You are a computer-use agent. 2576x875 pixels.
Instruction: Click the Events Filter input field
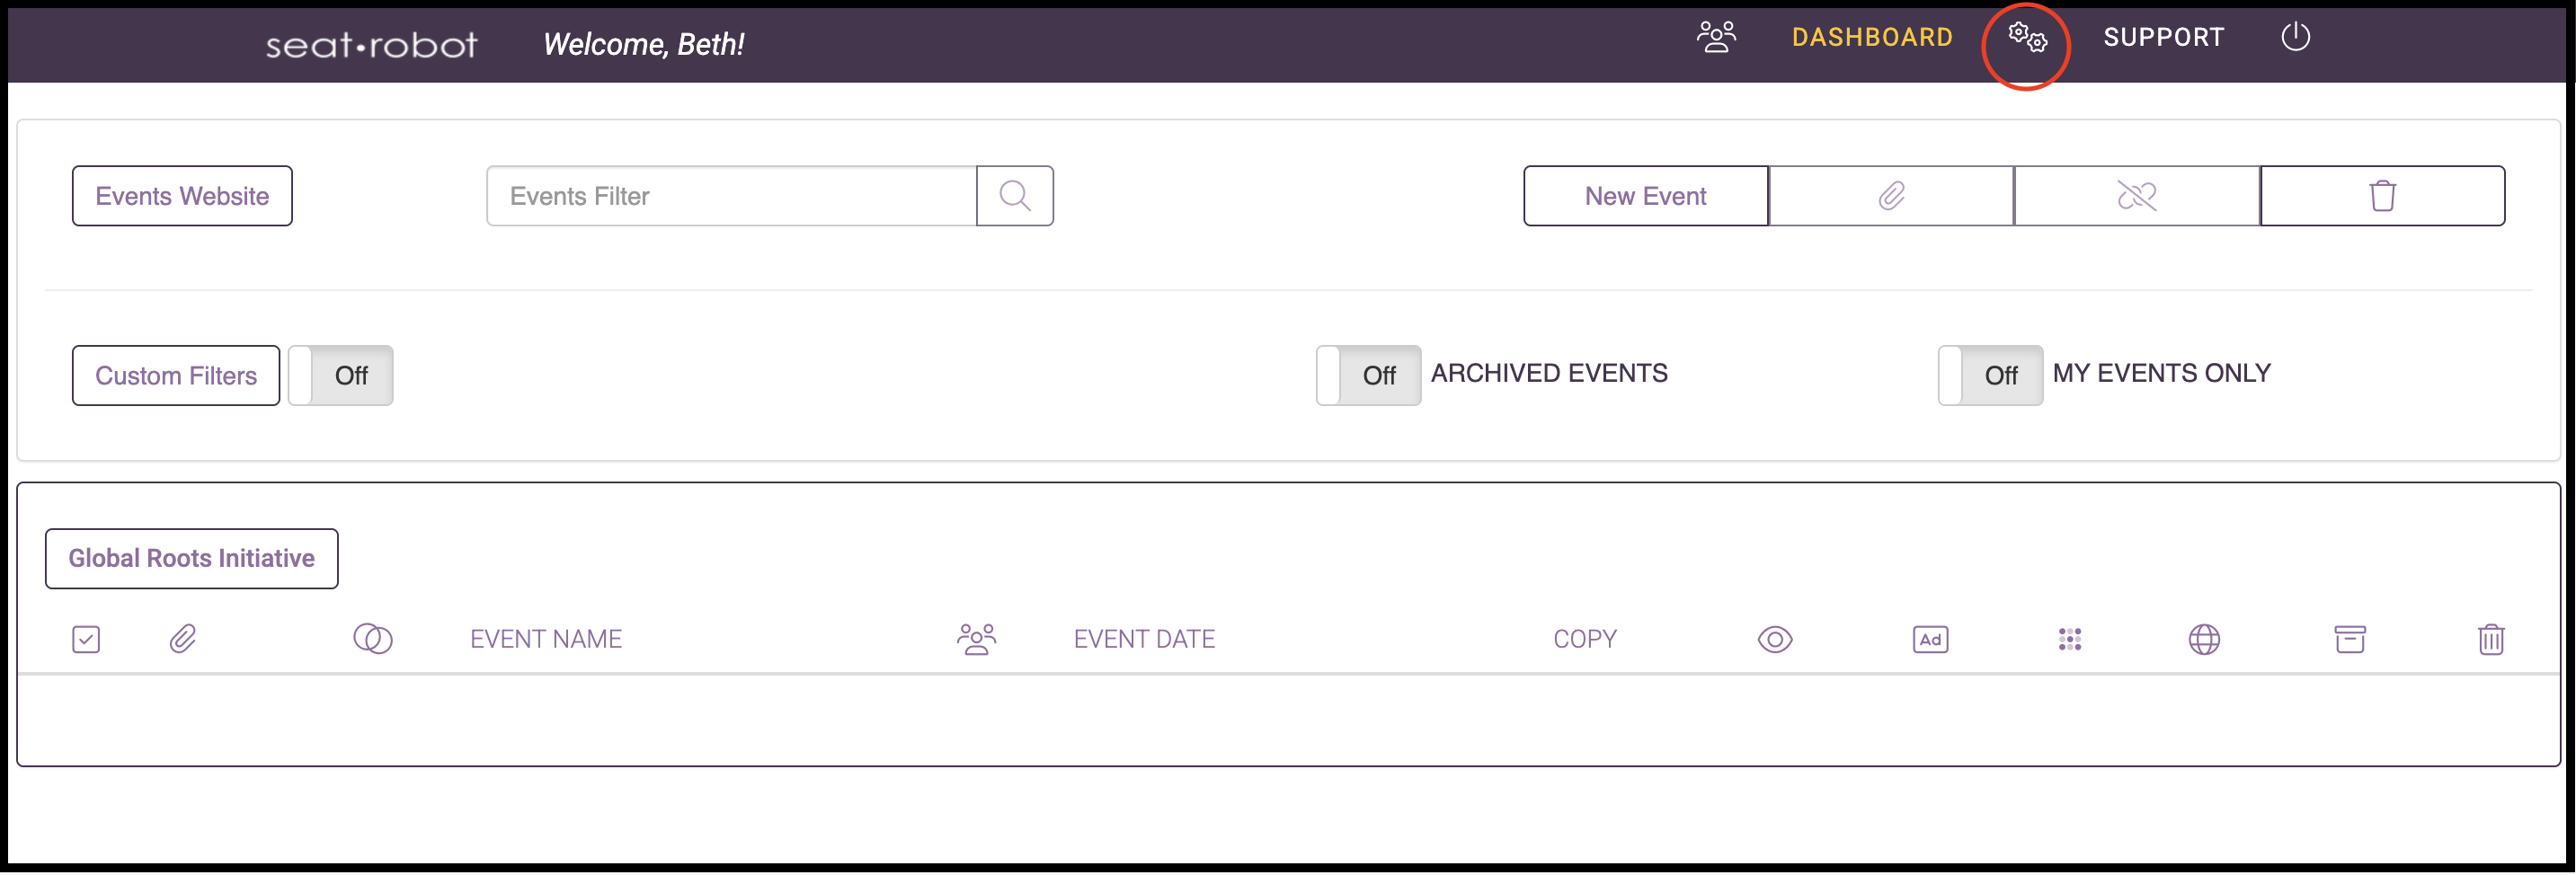[731, 196]
